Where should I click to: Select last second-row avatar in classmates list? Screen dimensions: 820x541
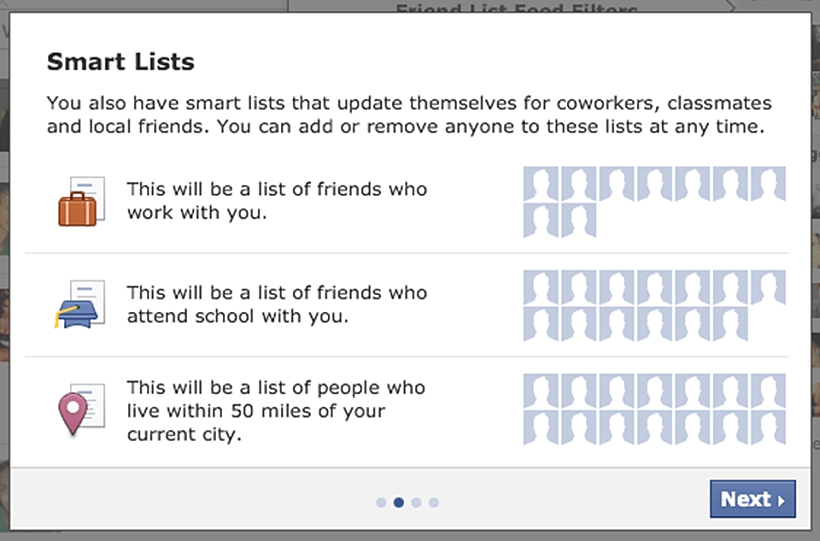pos(731,324)
